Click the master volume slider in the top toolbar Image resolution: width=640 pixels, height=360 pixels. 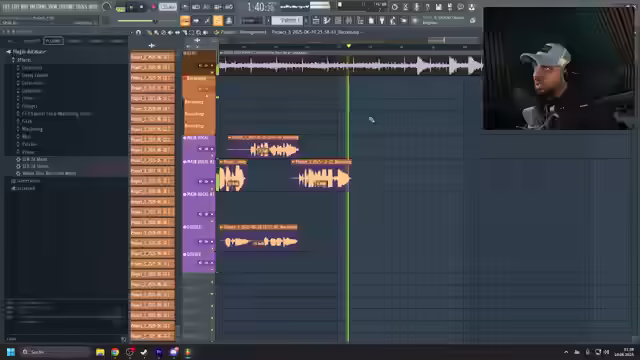click(138, 21)
